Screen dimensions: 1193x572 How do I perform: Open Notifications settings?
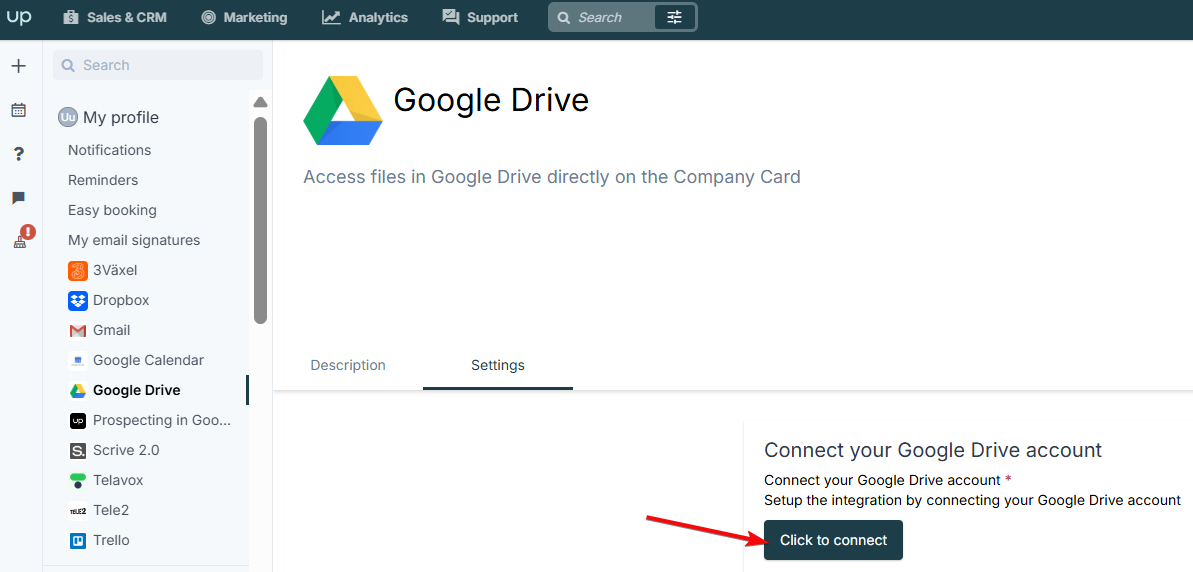click(x=110, y=151)
